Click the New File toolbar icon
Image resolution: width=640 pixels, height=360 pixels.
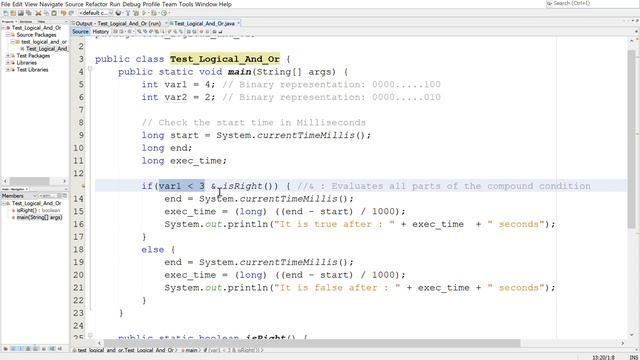(5, 13)
